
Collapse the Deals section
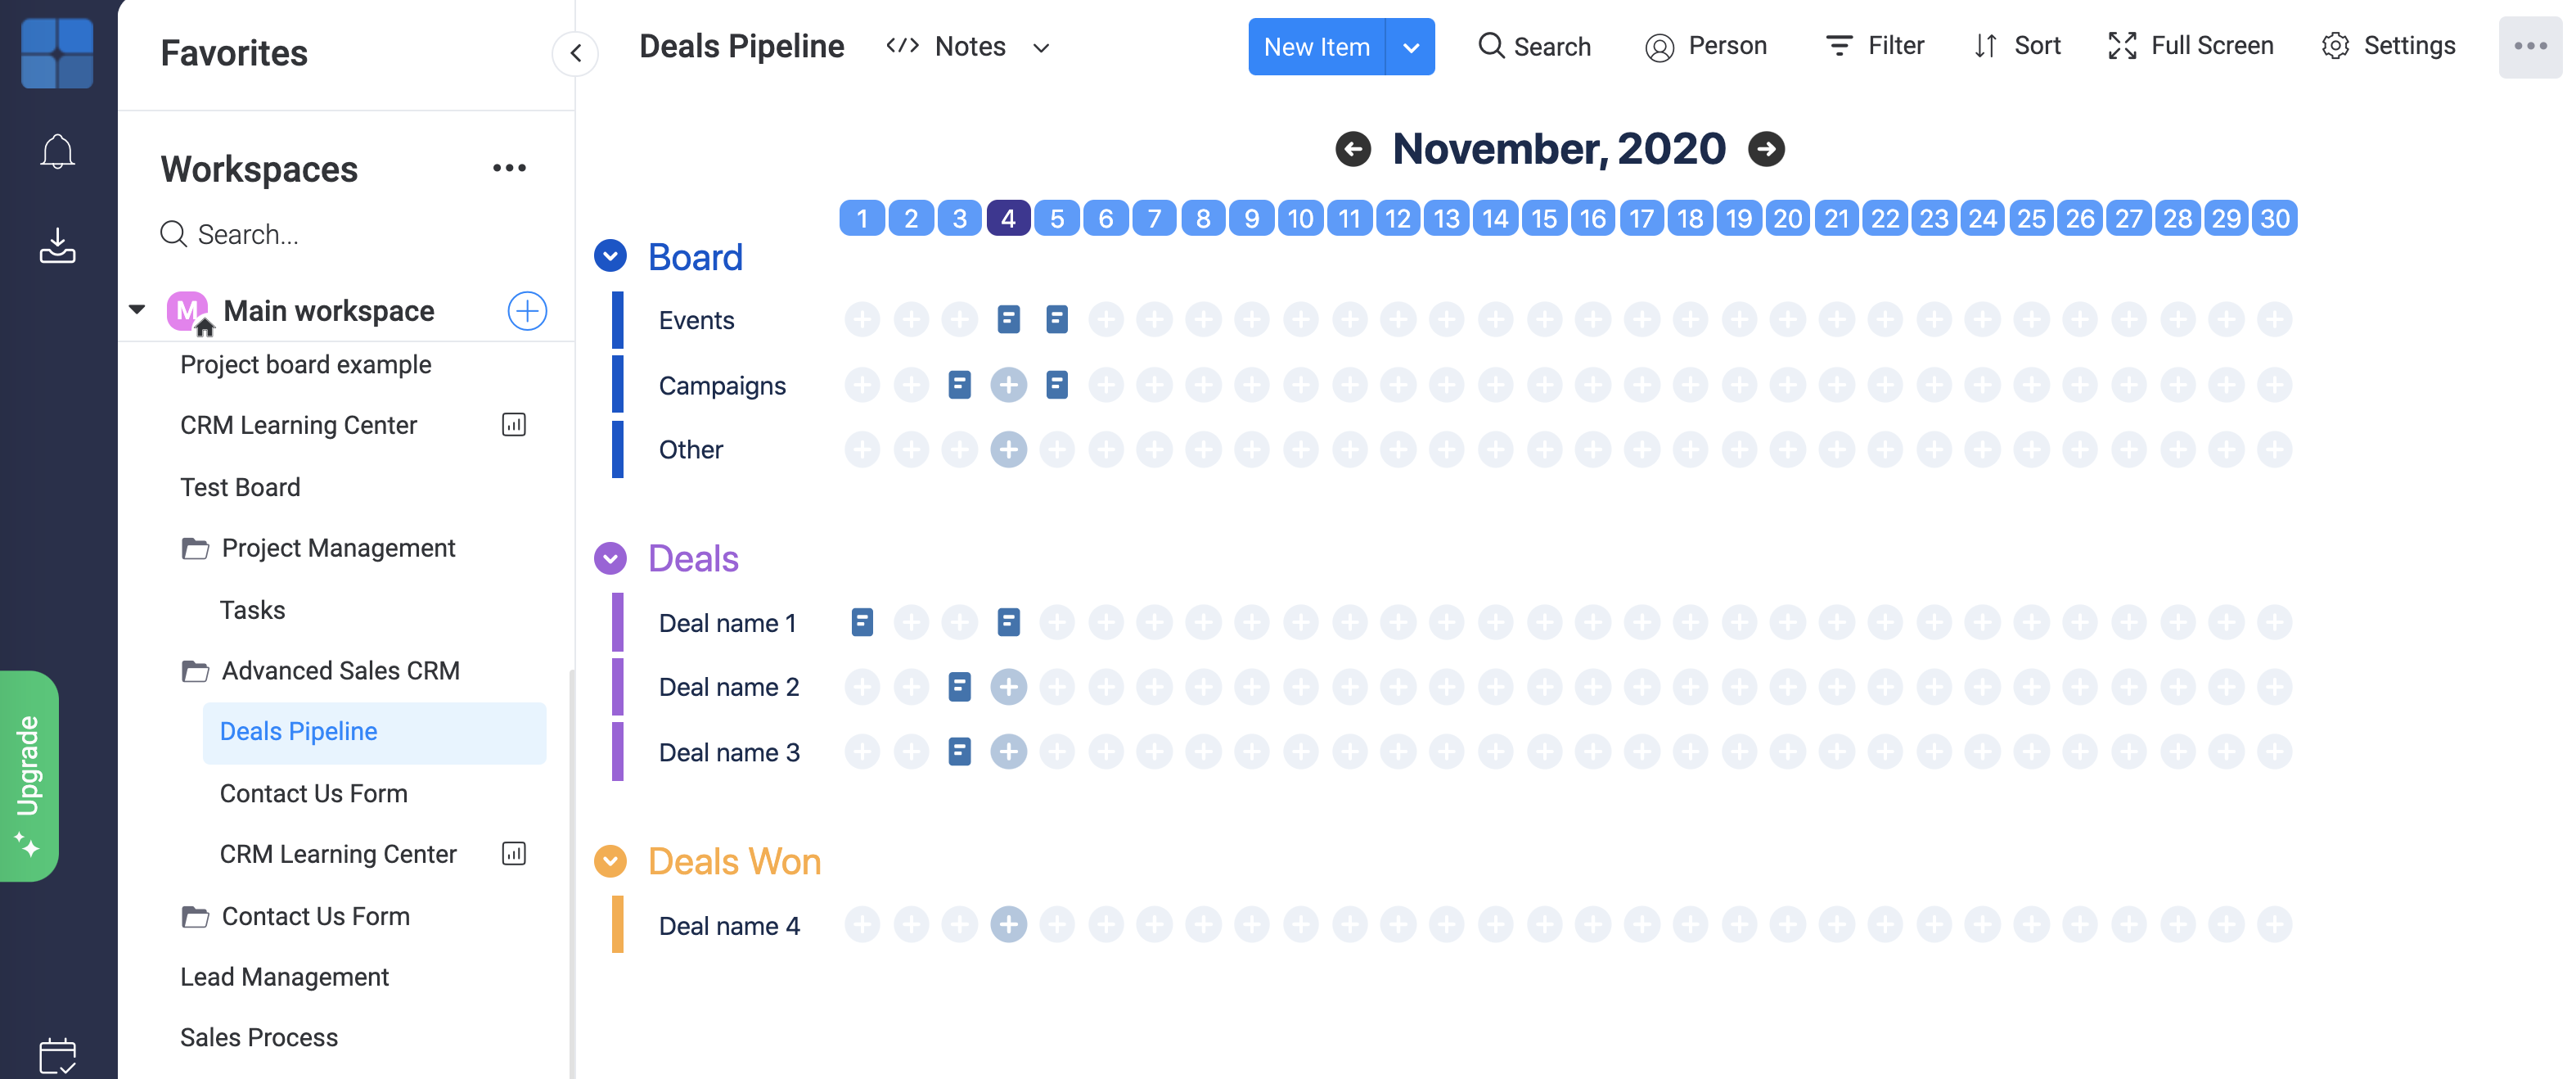point(611,558)
